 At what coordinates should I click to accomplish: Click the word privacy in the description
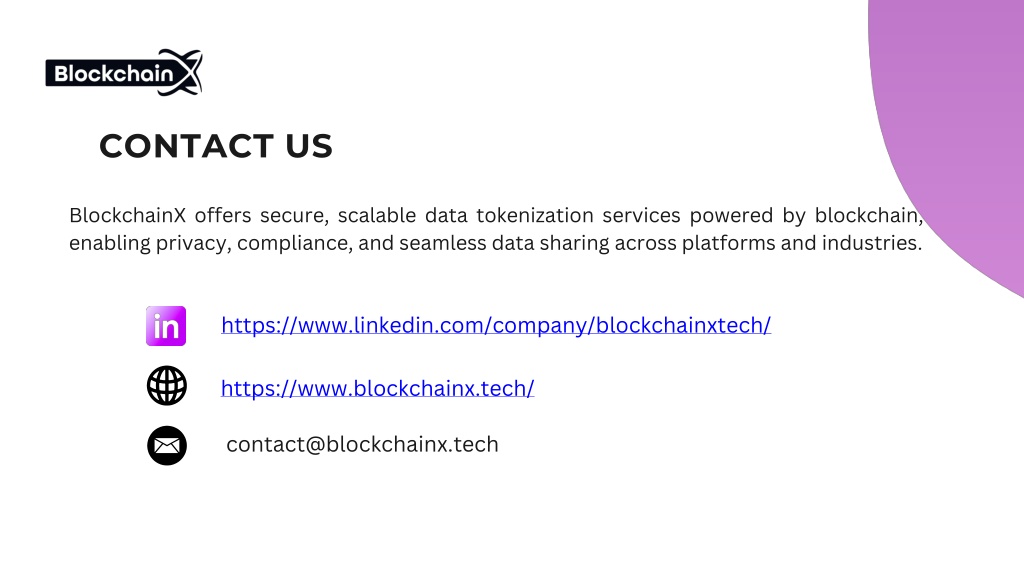[x=193, y=244]
